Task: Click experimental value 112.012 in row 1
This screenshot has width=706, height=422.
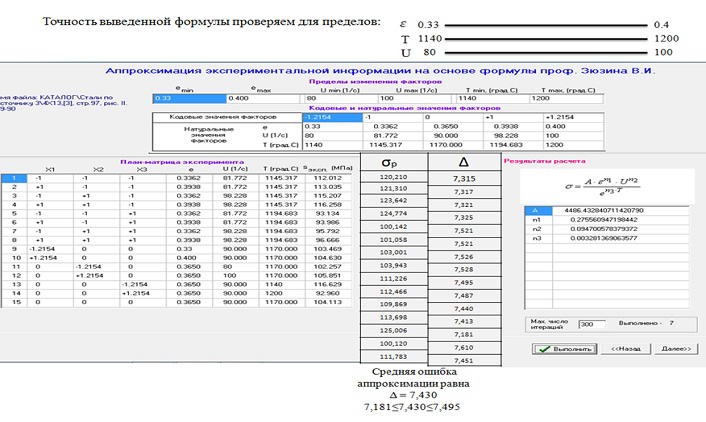Action: point(328,178)
